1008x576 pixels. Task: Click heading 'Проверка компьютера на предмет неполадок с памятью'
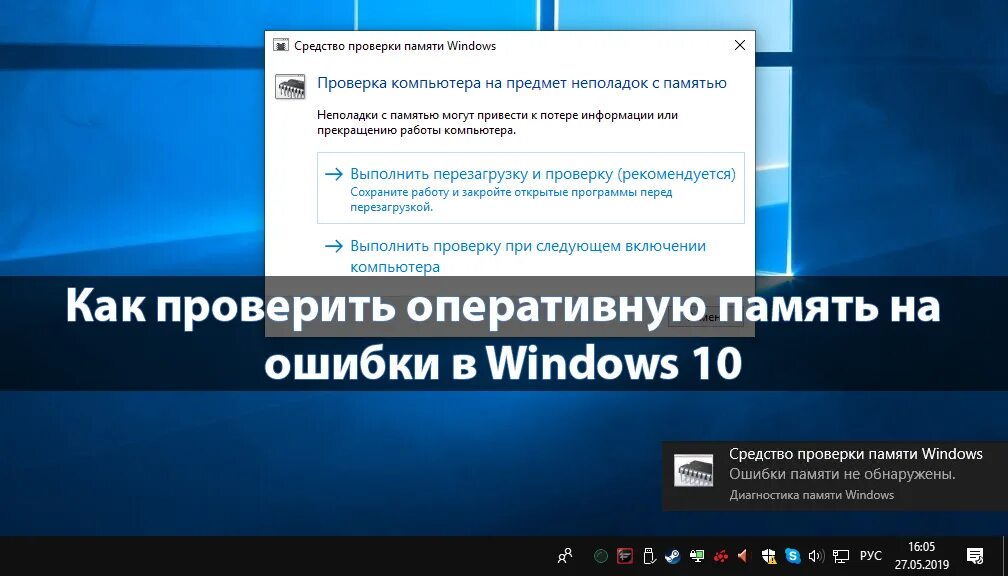click(523, 83)
